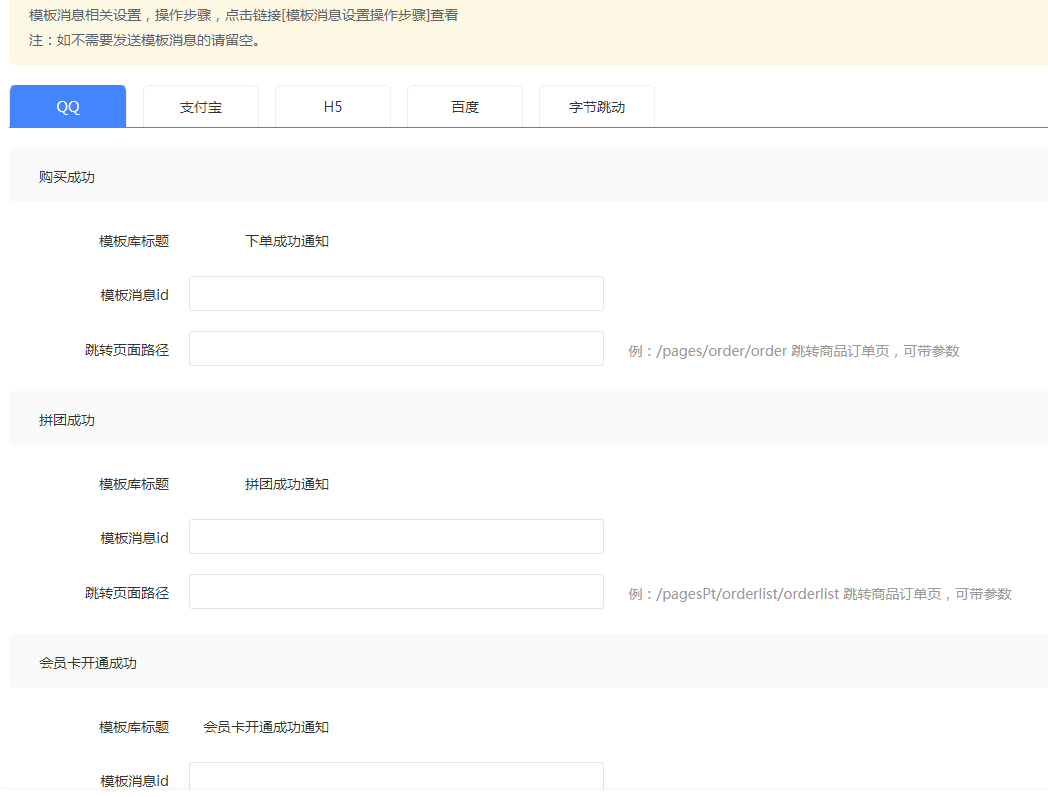Select the /pagesPt/orderlist/orderlist example hint

pos(820,594)
